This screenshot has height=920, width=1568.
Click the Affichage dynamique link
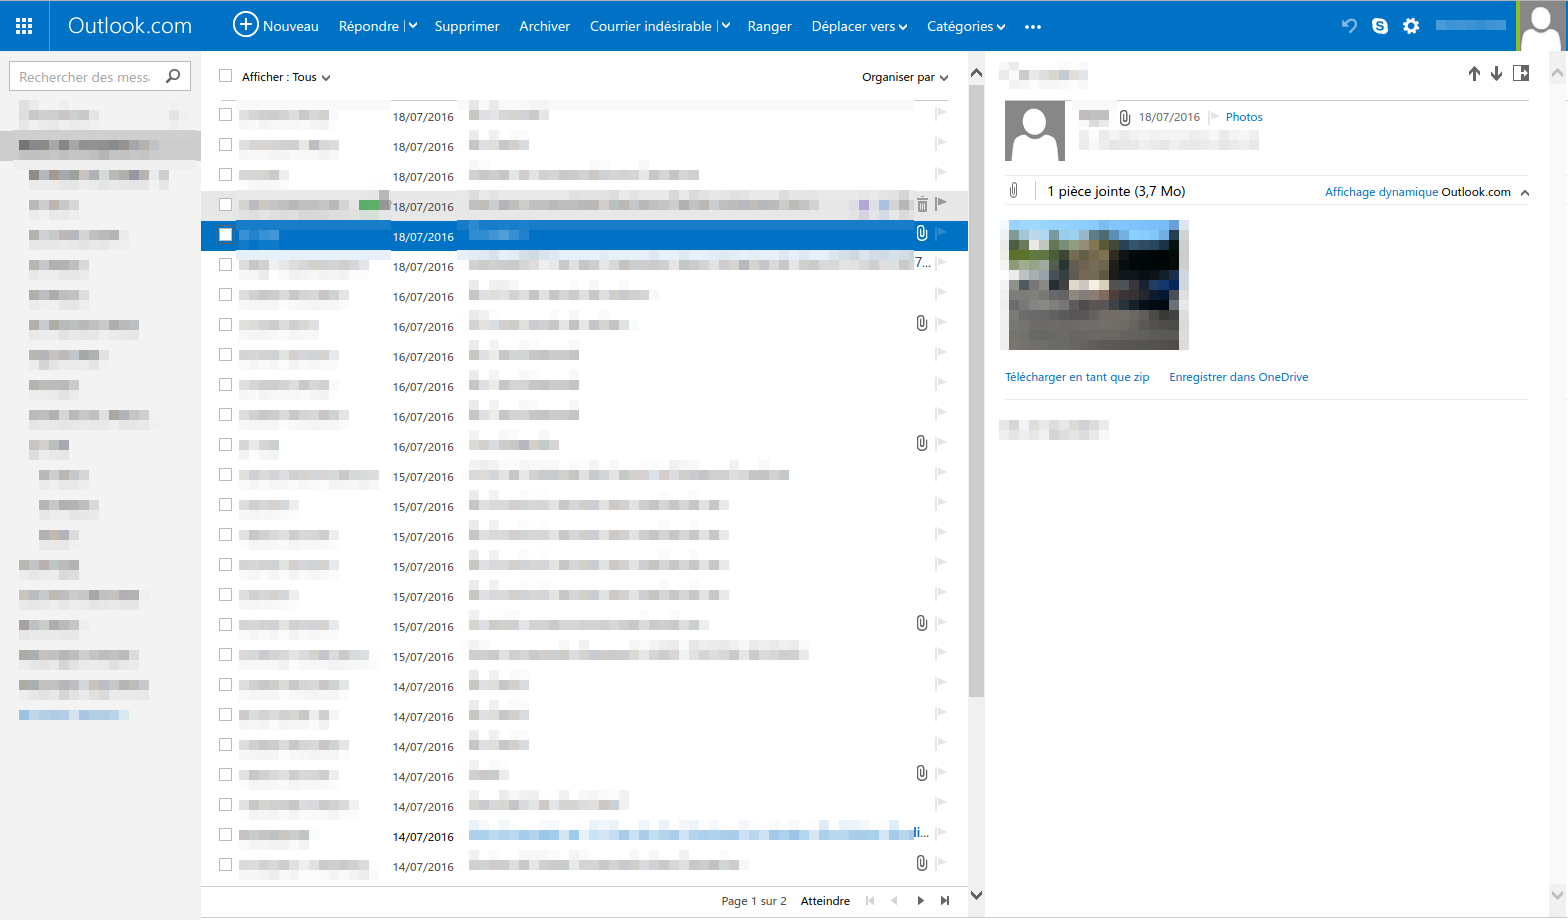1382,192
